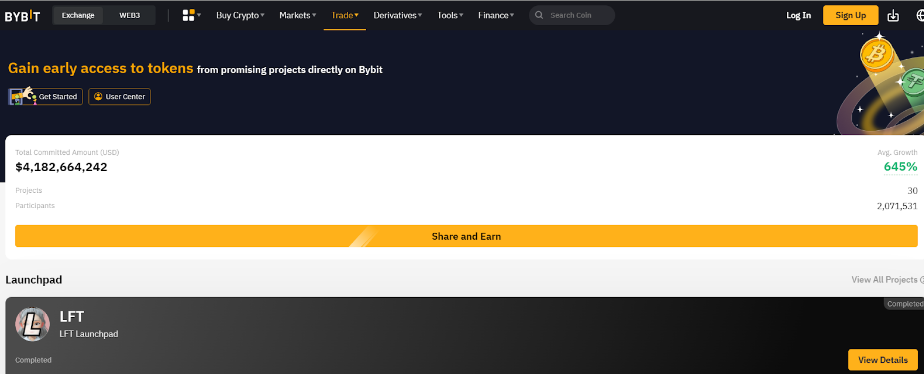Open the View All Projects link
924x374 pixels.
pyautogui.click(x=887, y=280)
